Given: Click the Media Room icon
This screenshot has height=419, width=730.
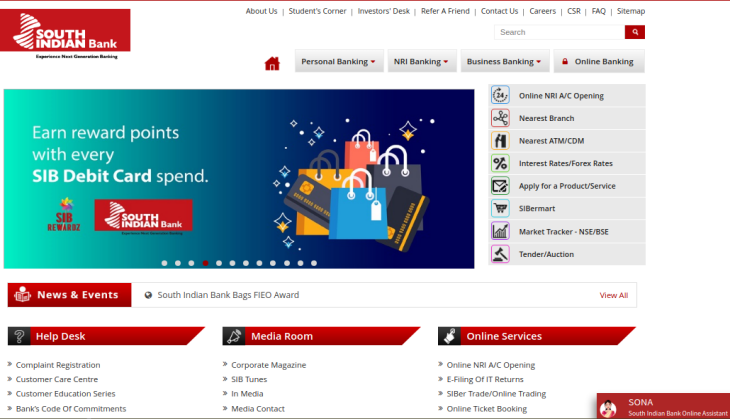Looking at the screenshot, I should (x=234, y=336).
